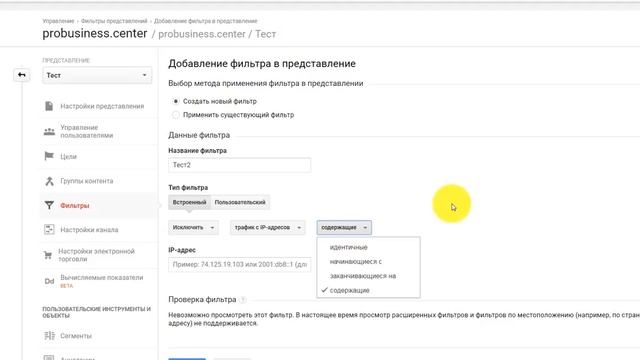Image resolution: width=640 pixels, height=360 pixels.
Task: Click the help icon beside Проверка фильтра
Action: 243,300
